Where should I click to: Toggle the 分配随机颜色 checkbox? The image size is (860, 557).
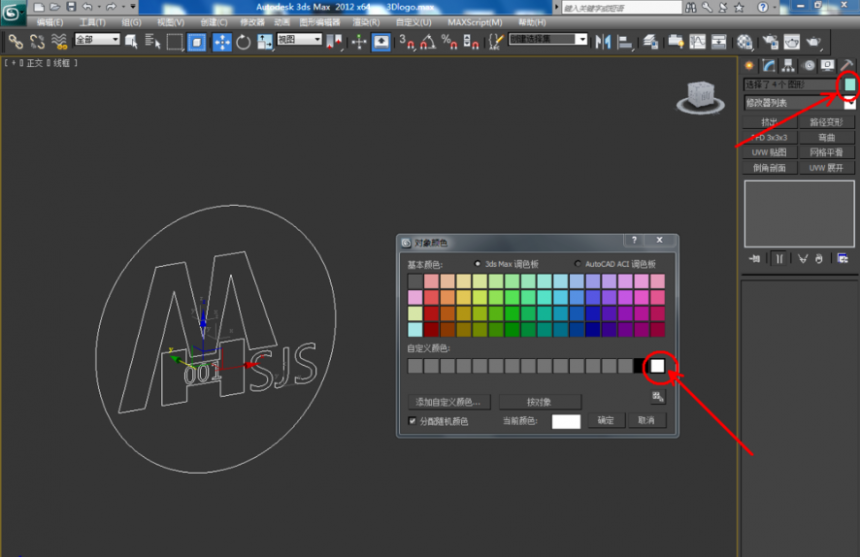[x=412, y=421]
